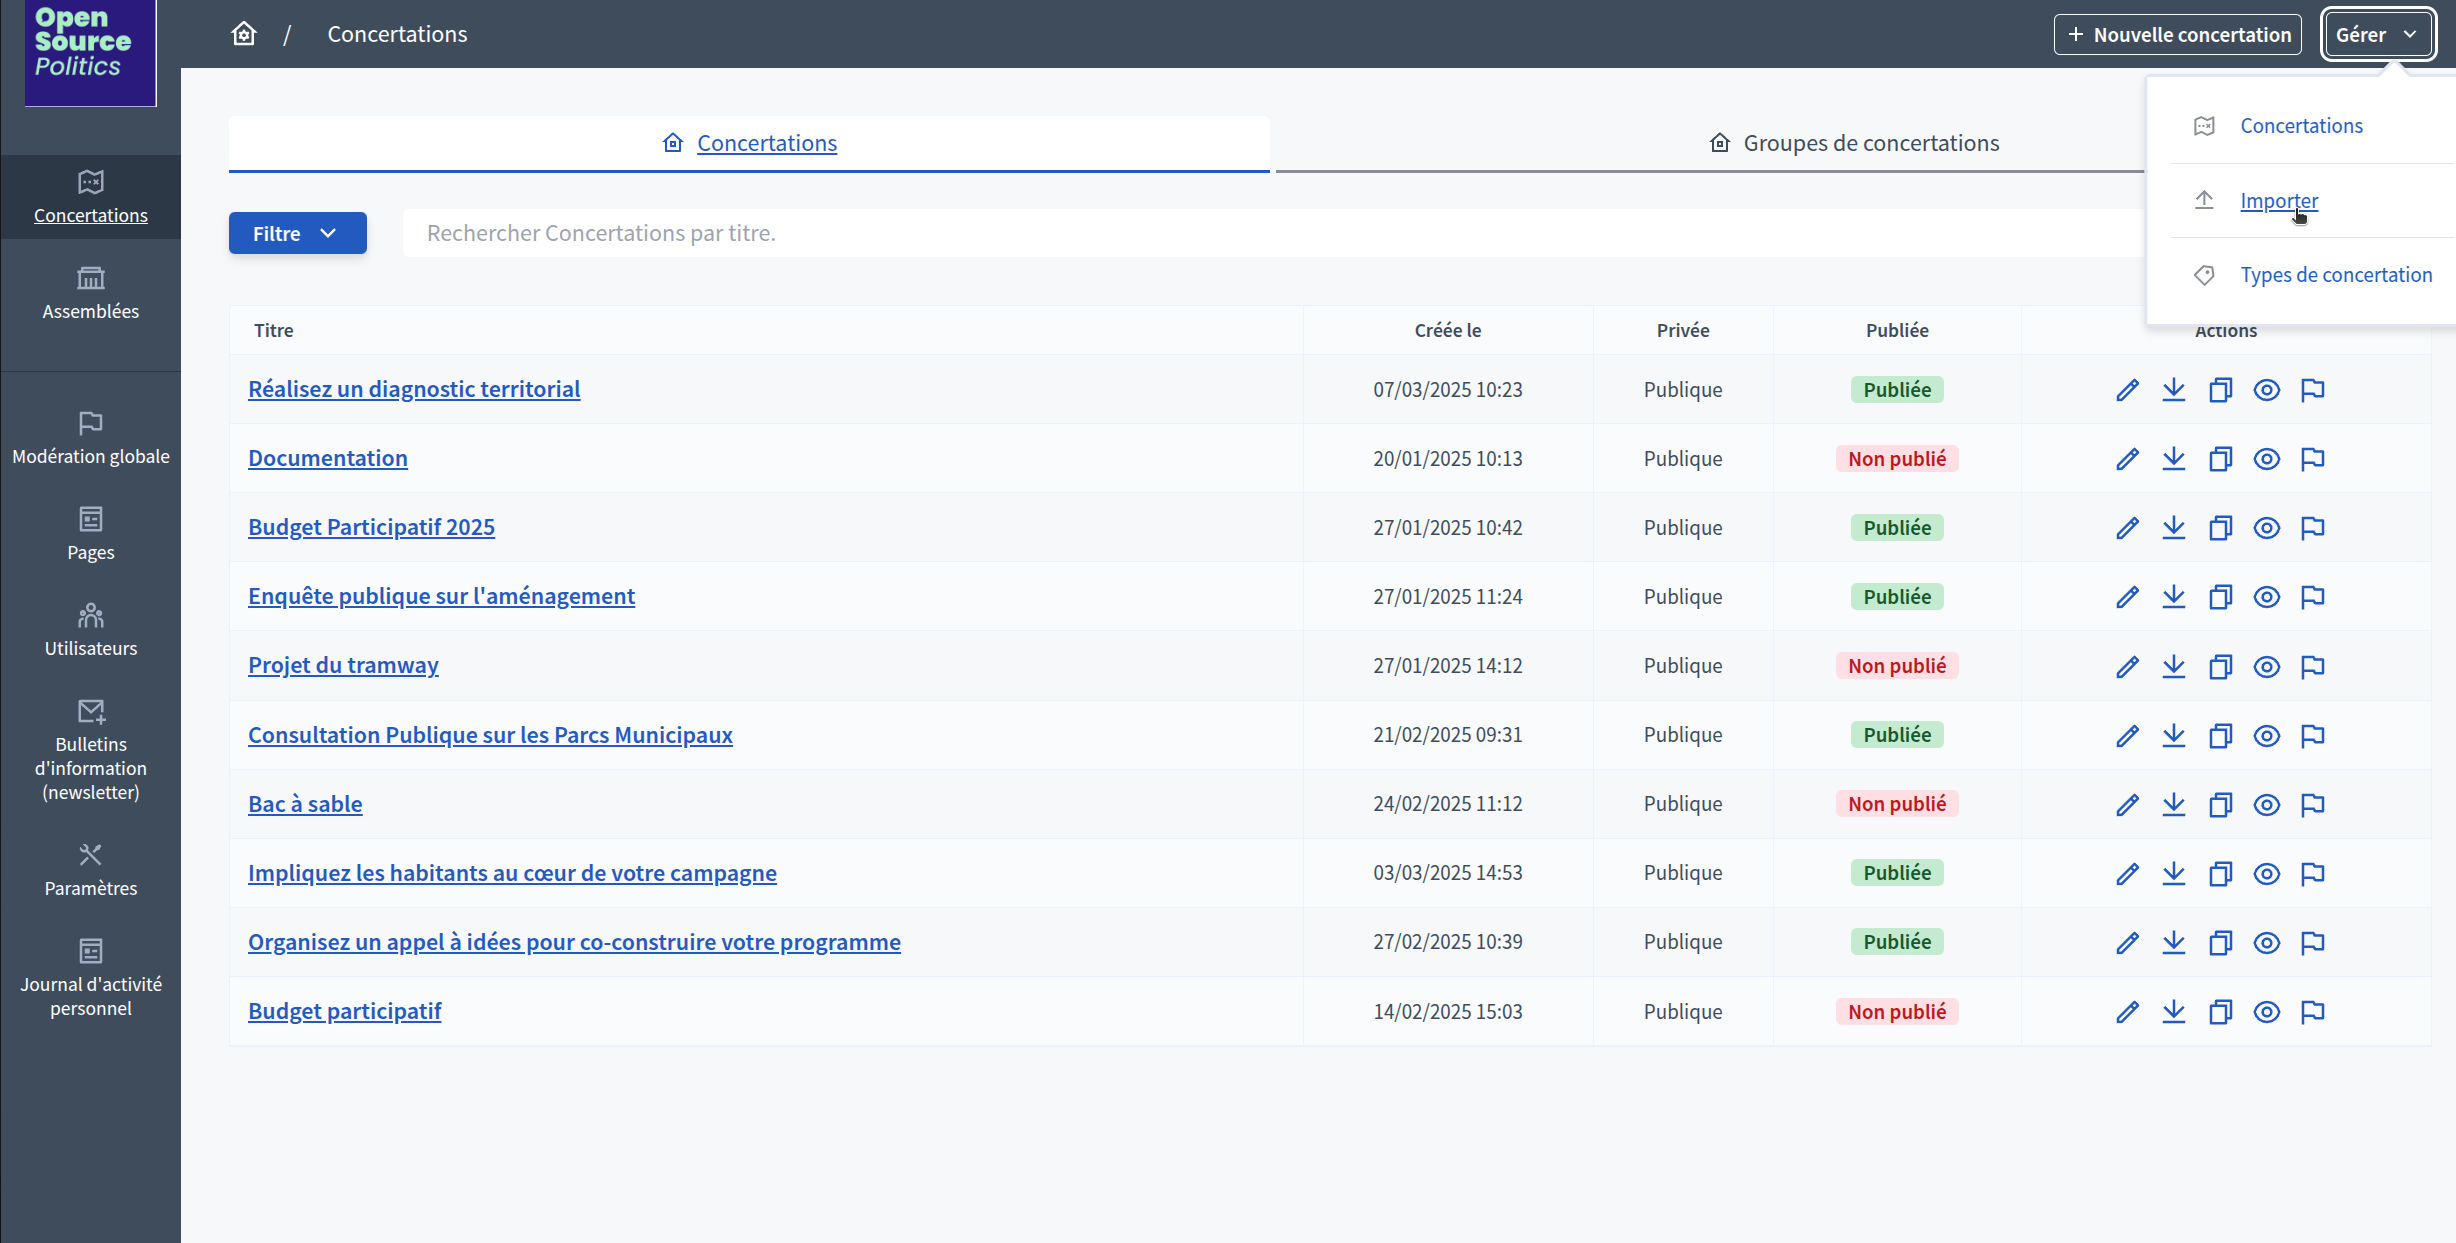Preview Budget participatif using the eye icon

2266,1012
